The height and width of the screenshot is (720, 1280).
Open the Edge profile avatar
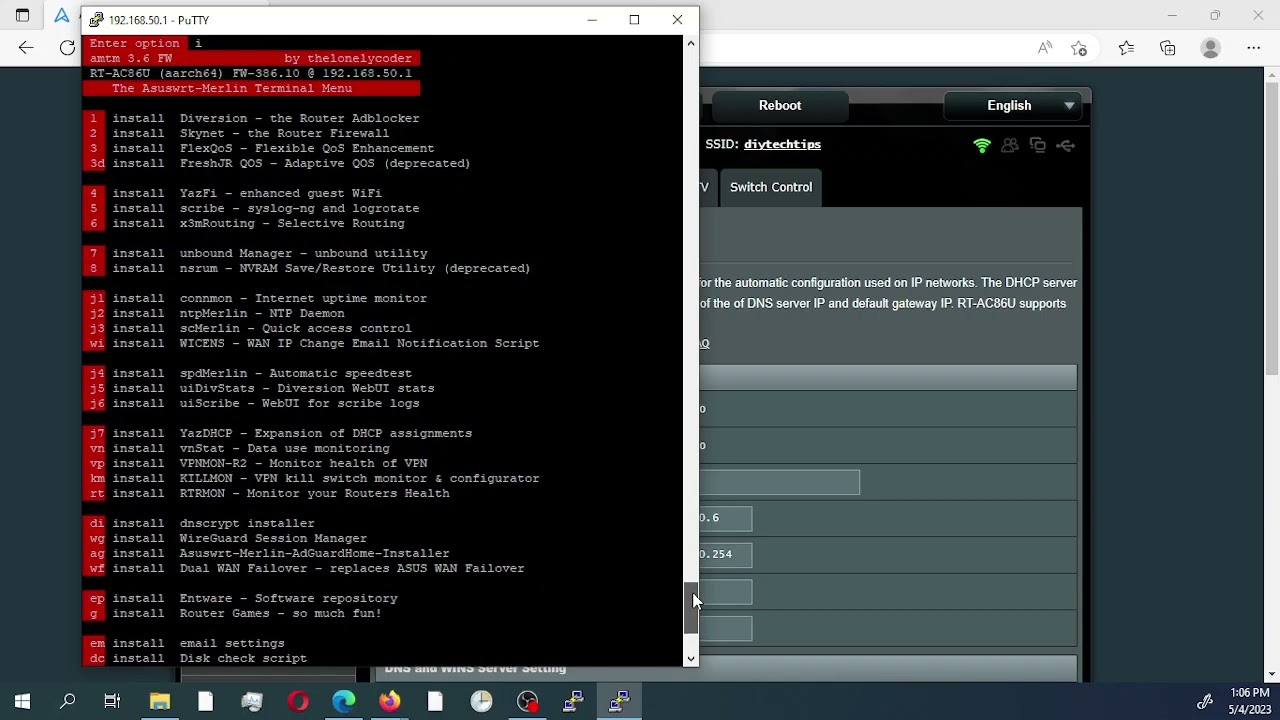pyautogui.click(x=1211, y=48)
